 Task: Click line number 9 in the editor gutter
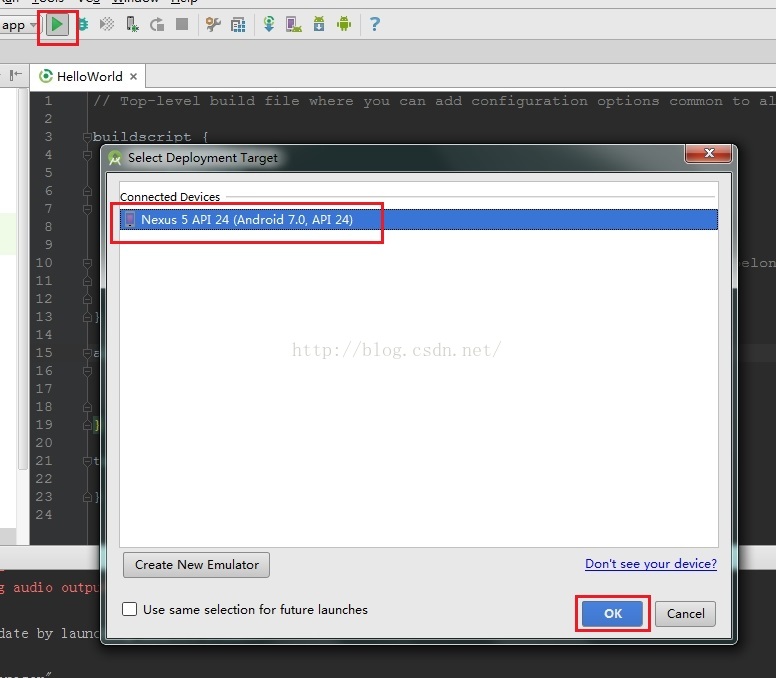point(48,244)
